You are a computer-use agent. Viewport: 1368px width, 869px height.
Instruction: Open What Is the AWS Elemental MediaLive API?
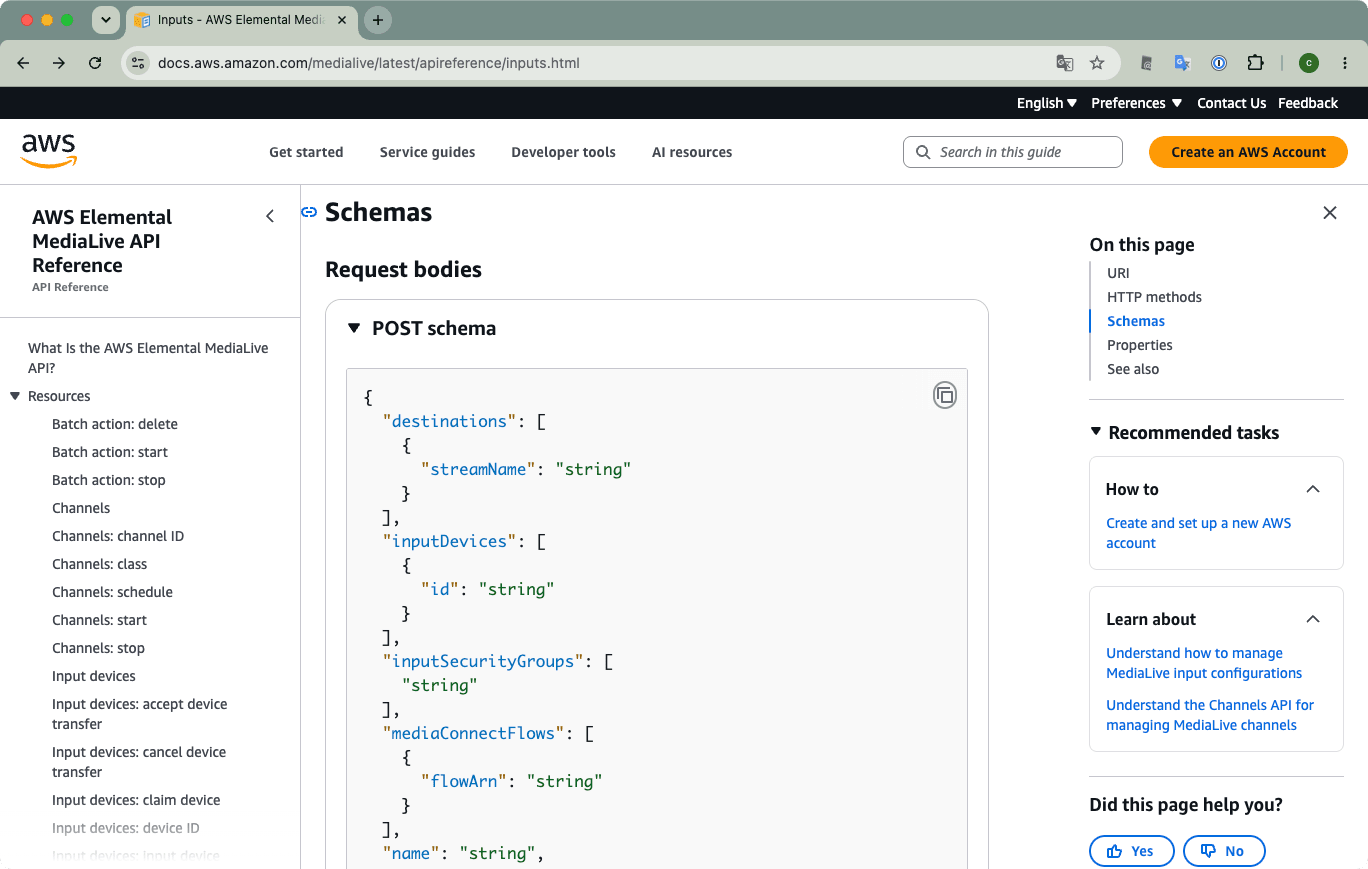148,358
